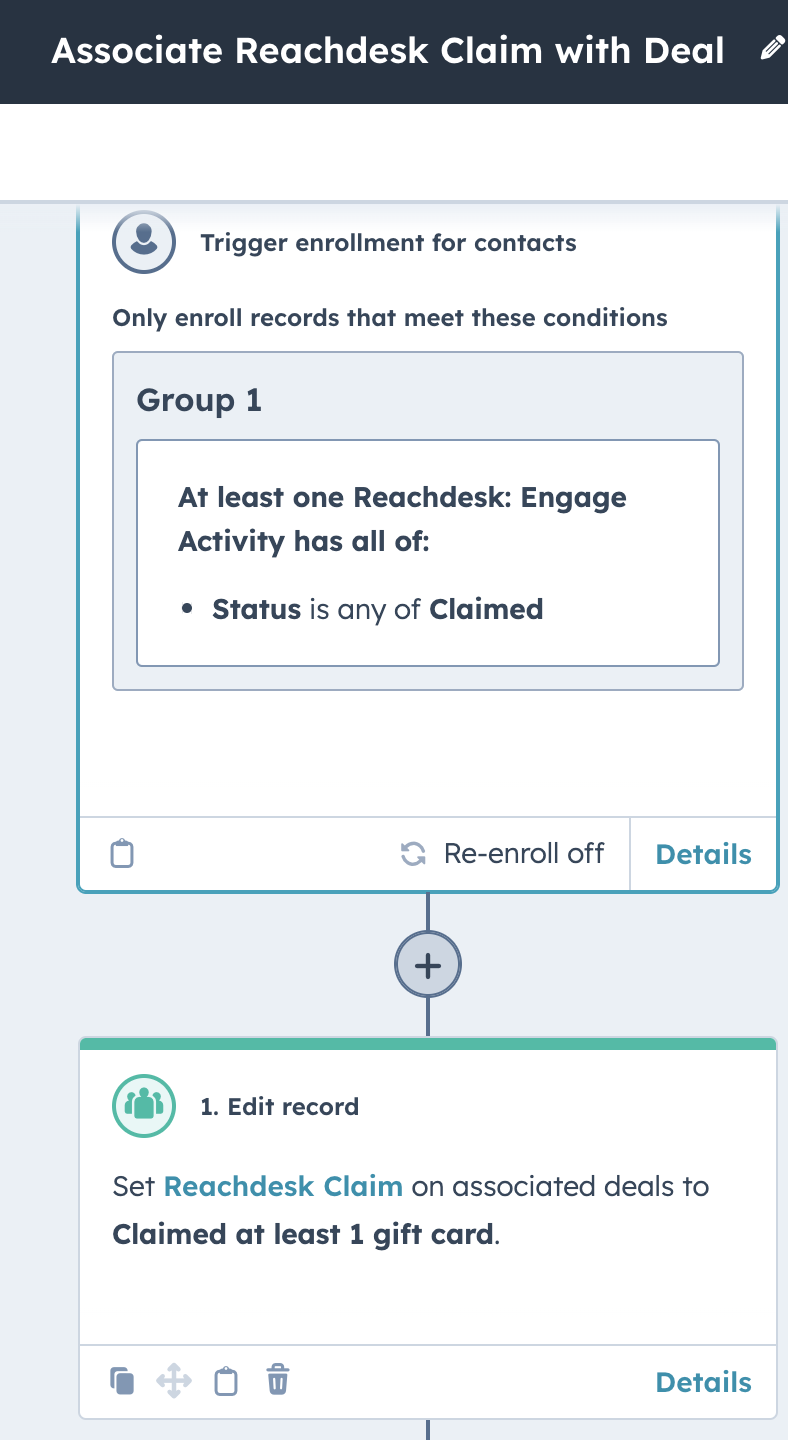Open Details for the enrollment trigger
This screenshot has height=1440, width=788.
703,854
